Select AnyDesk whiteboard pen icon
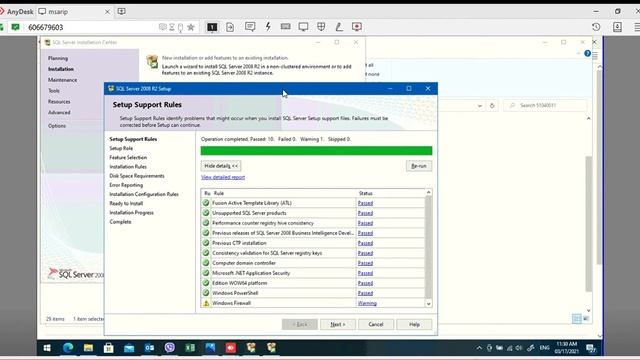 click(339, 27)
